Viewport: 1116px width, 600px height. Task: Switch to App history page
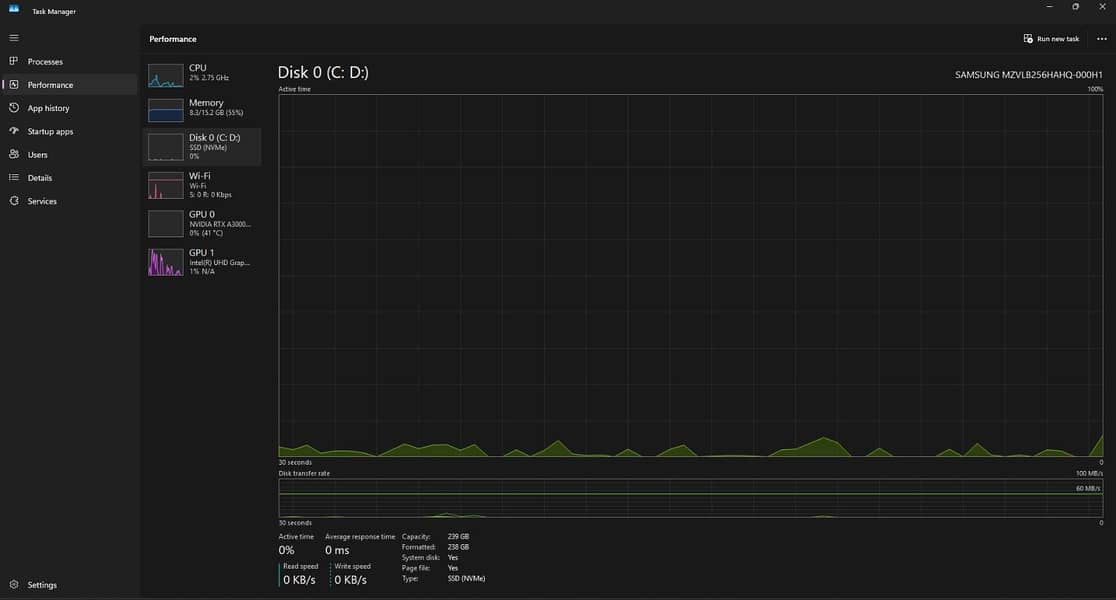[x=48, y=108]
